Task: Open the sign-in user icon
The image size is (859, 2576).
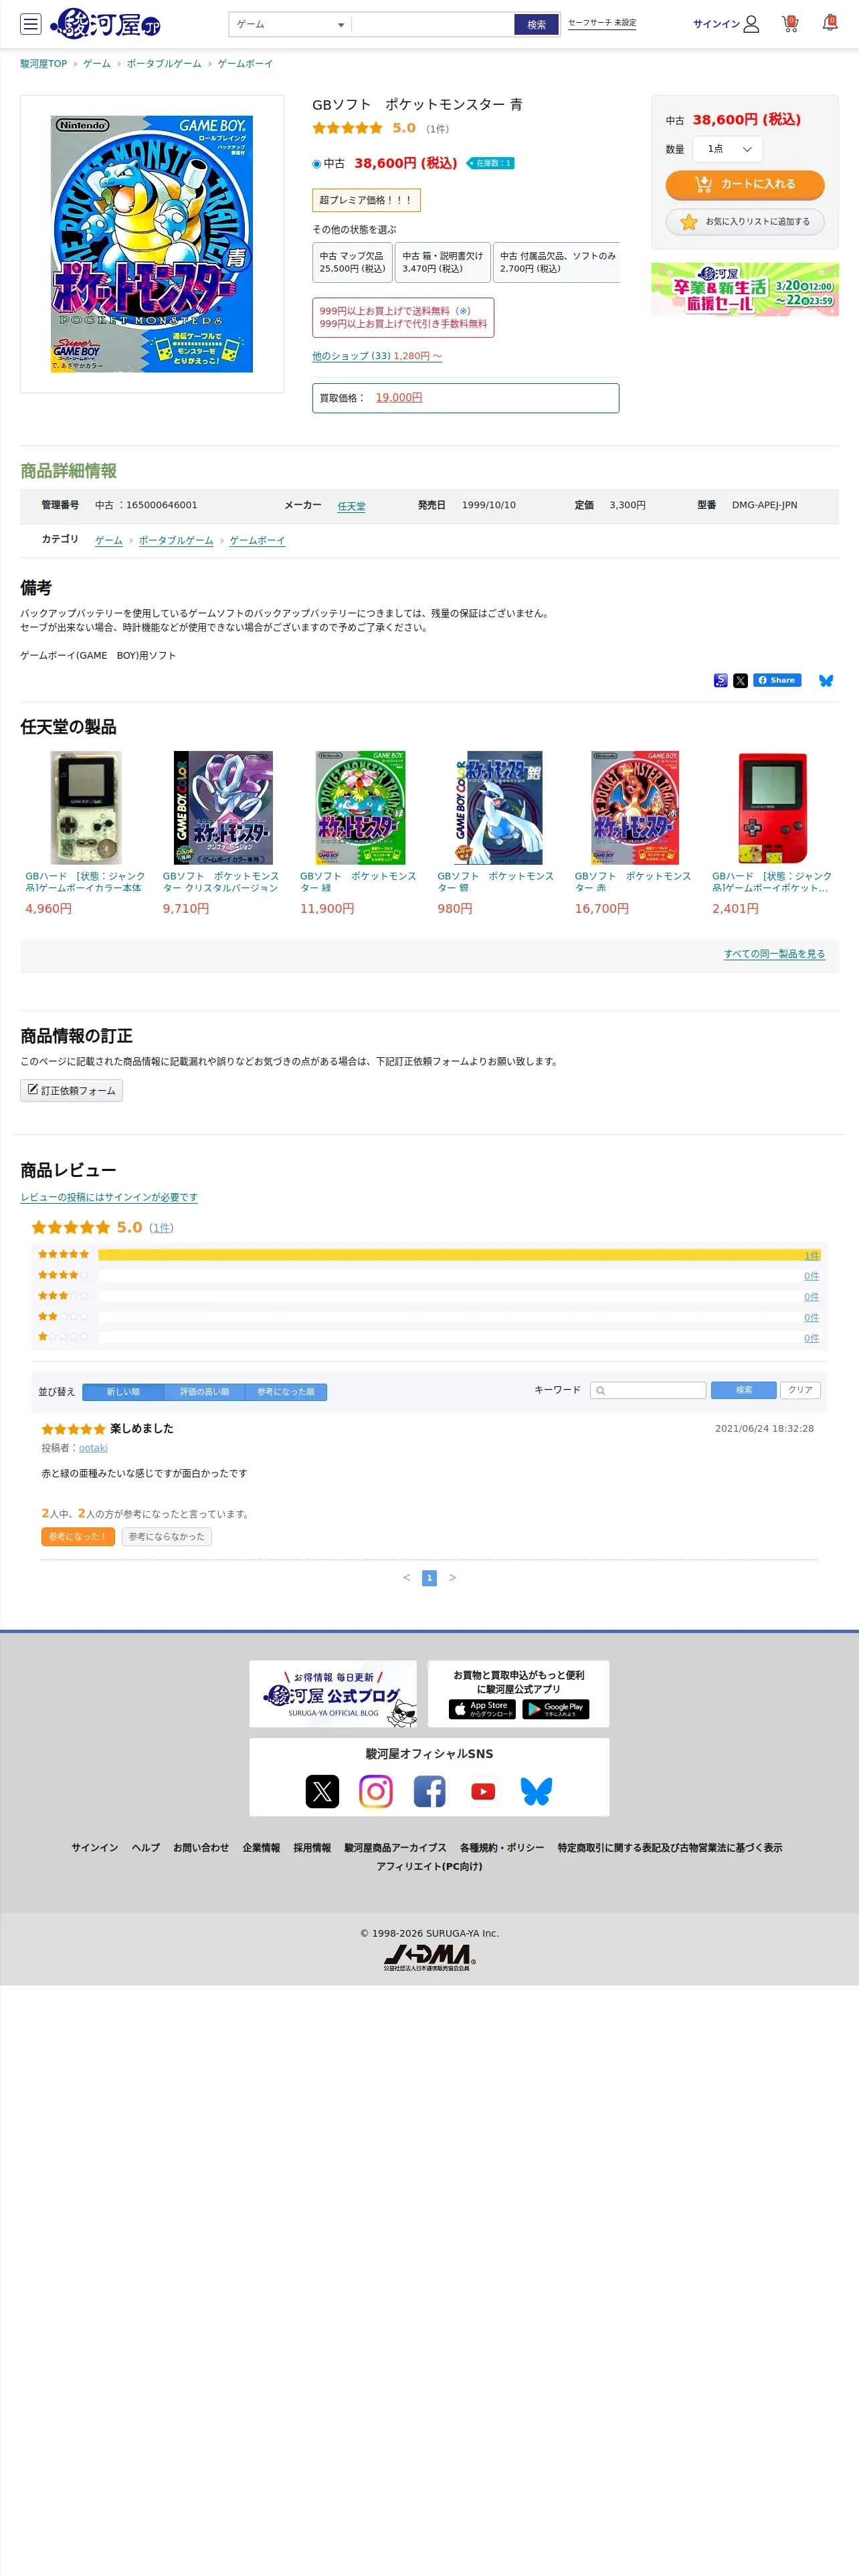Action: click(x=751, y=24)
